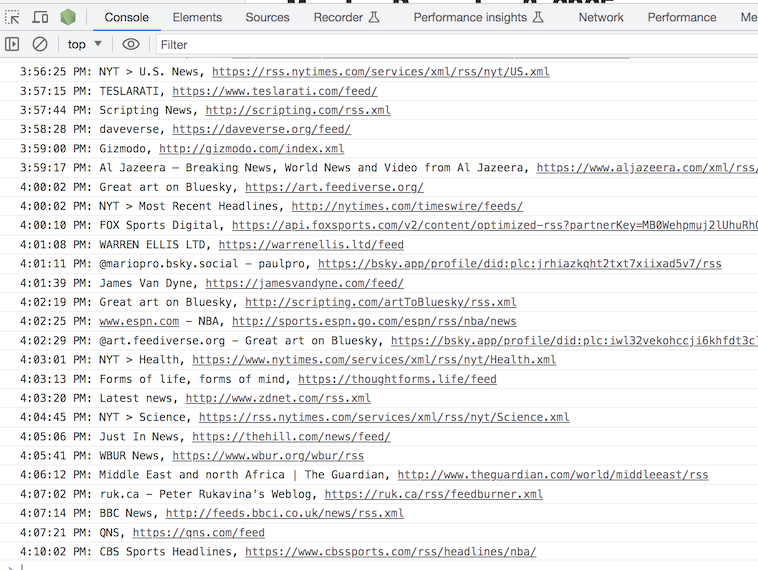Click the flask icon next to Recorder
This screenshot has height=570, width=758.
click(374, 17)
